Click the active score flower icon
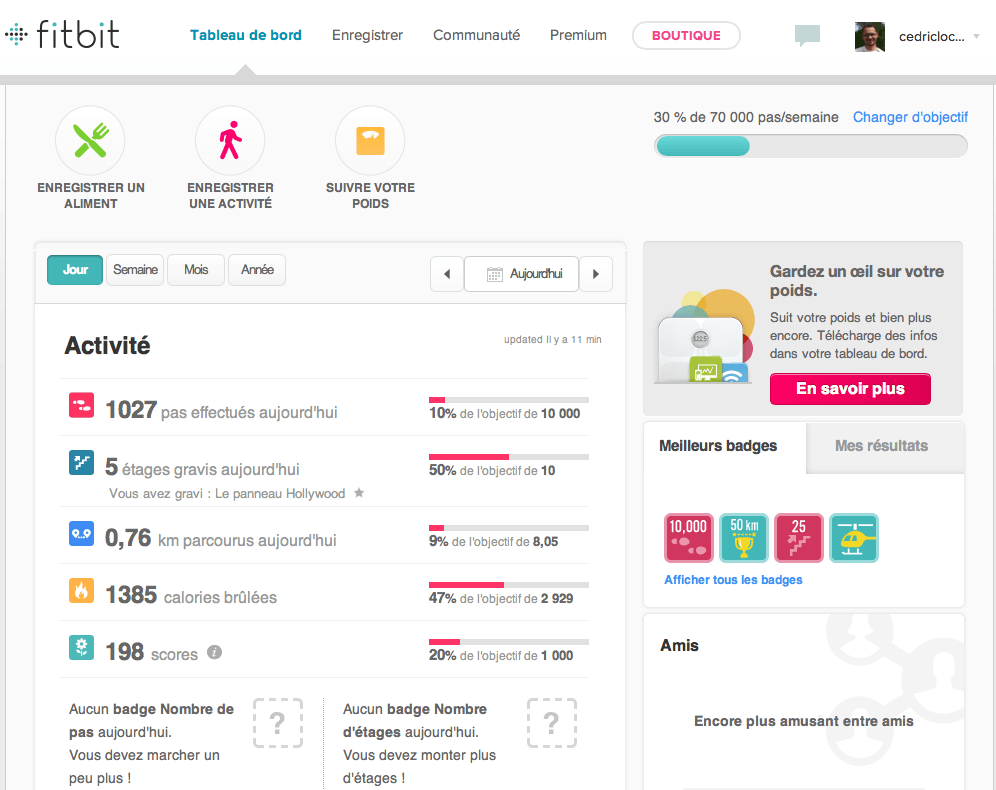 81,648
